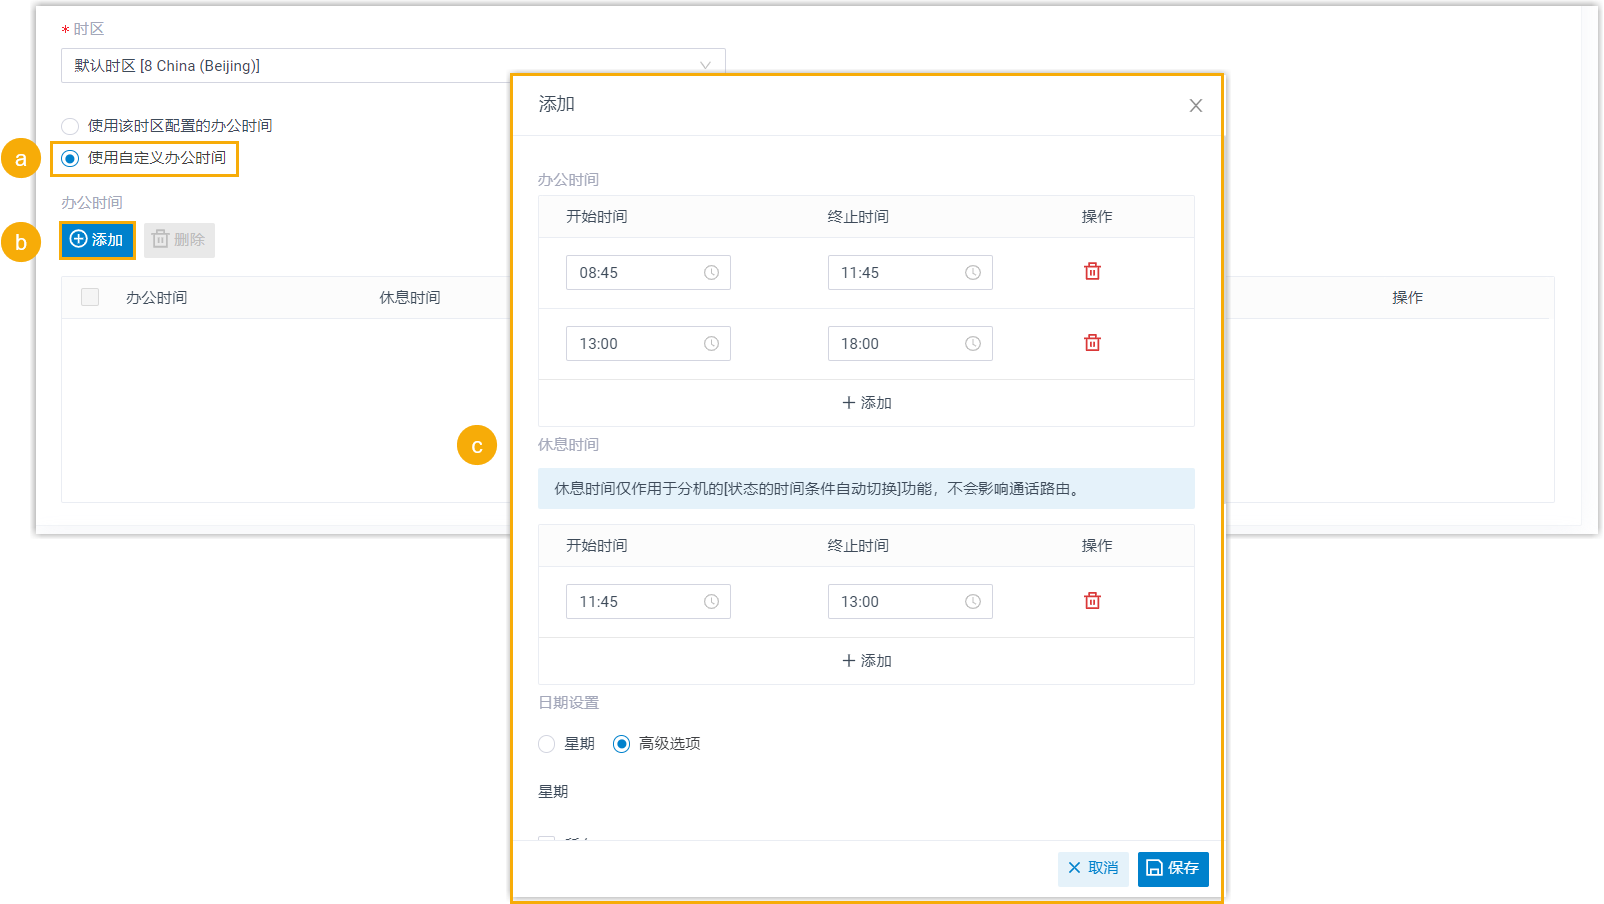Open clock picker for 13:00 break end
The width and height of the screenshot is (1604, 904).
972,602
